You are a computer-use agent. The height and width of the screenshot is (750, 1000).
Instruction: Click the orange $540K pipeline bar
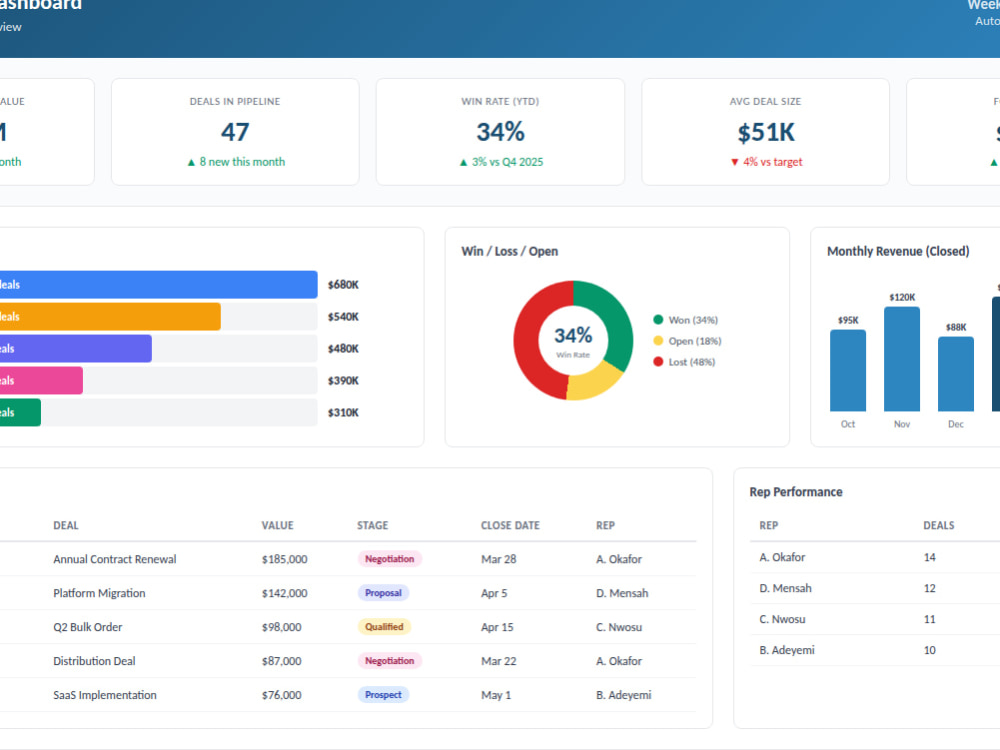pos(110,316)
